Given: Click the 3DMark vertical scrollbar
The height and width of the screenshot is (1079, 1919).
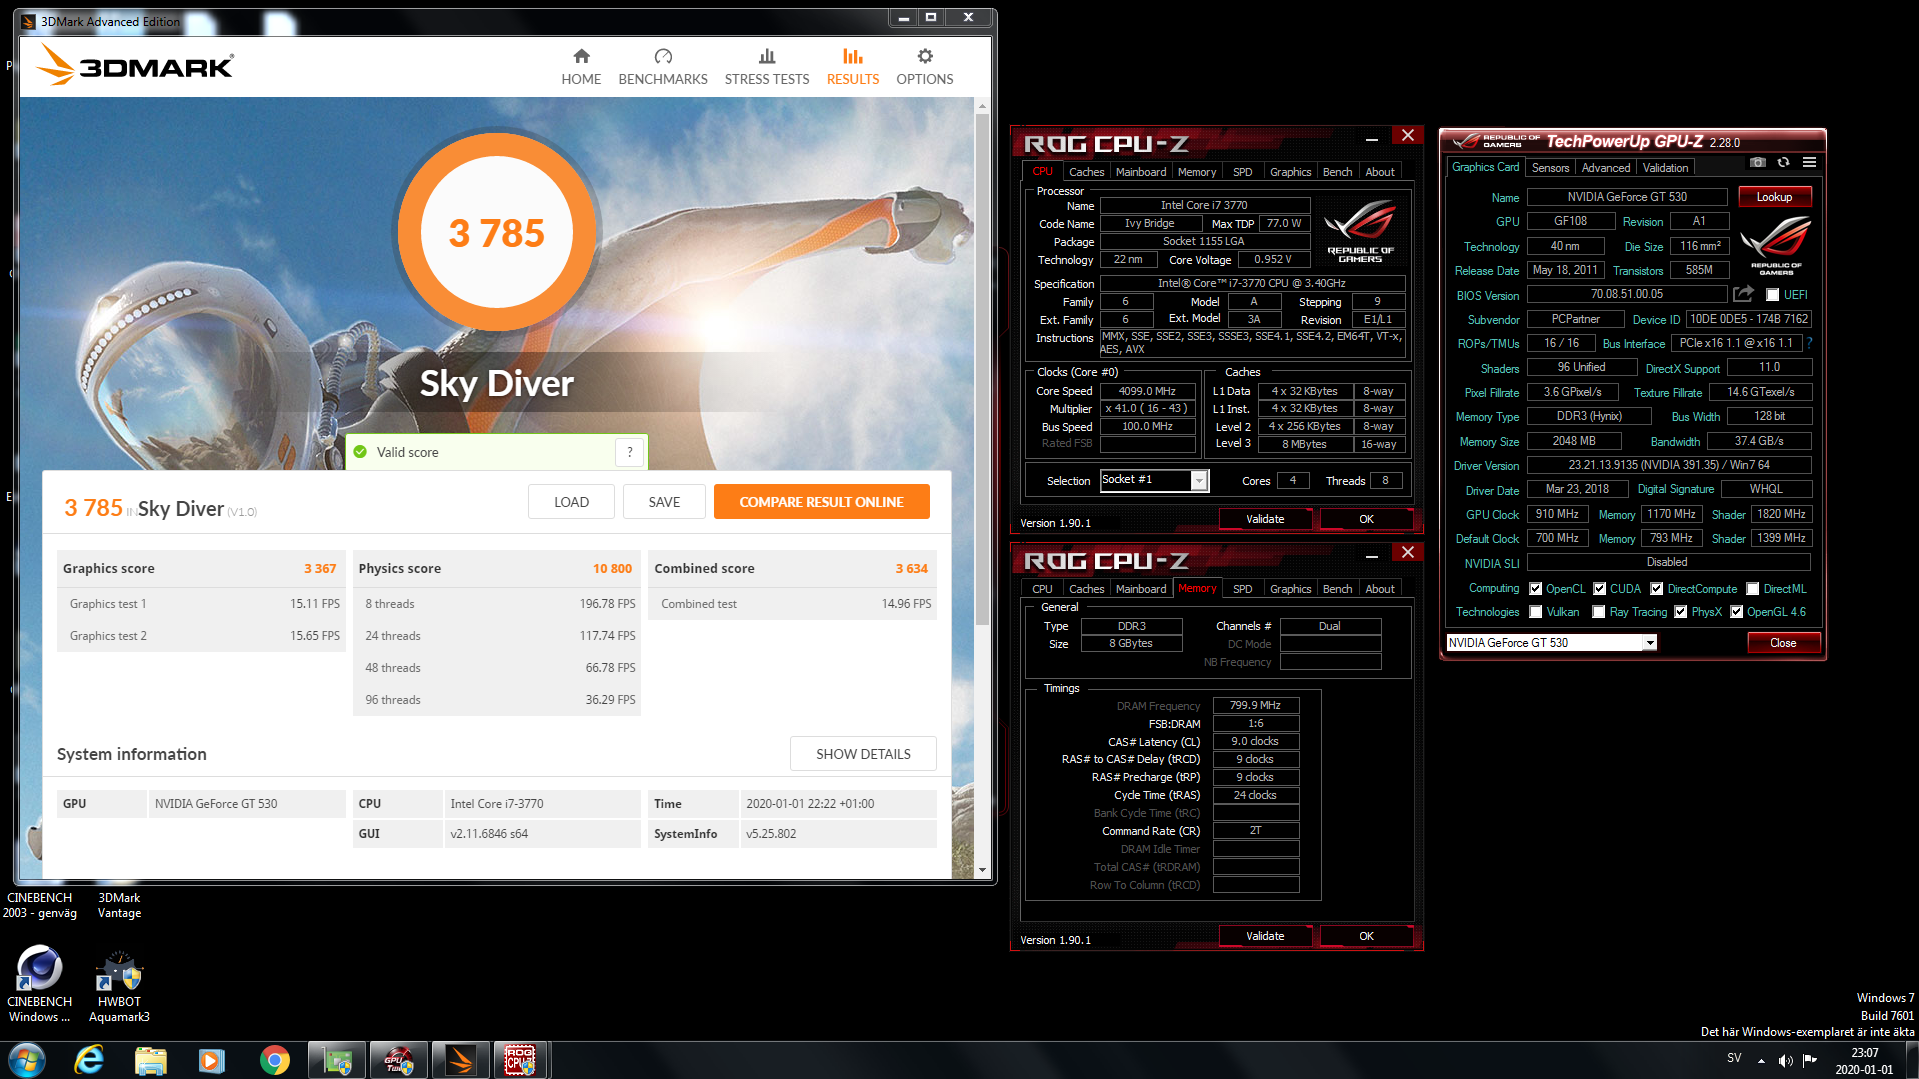Looking at the screenshot, I should pos(982,370).
